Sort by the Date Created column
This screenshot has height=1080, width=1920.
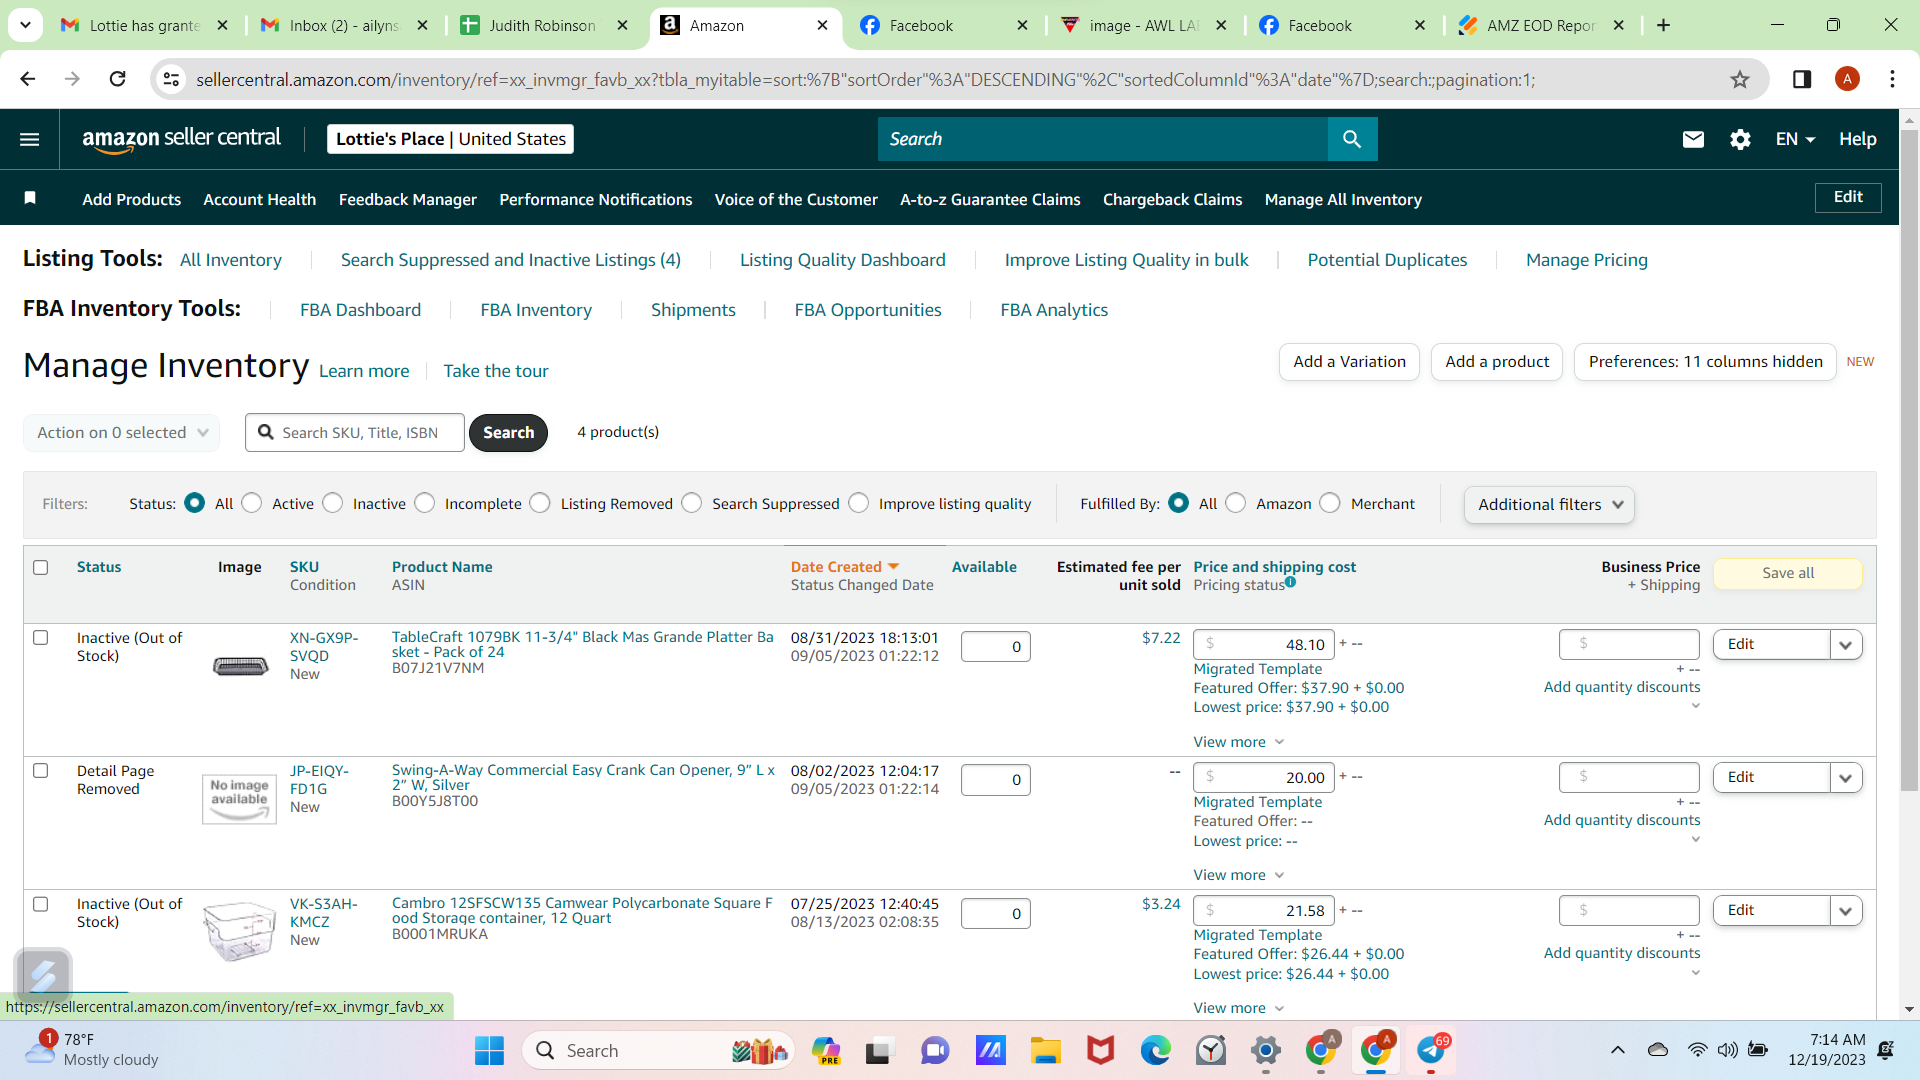click(x=844, y=567)
